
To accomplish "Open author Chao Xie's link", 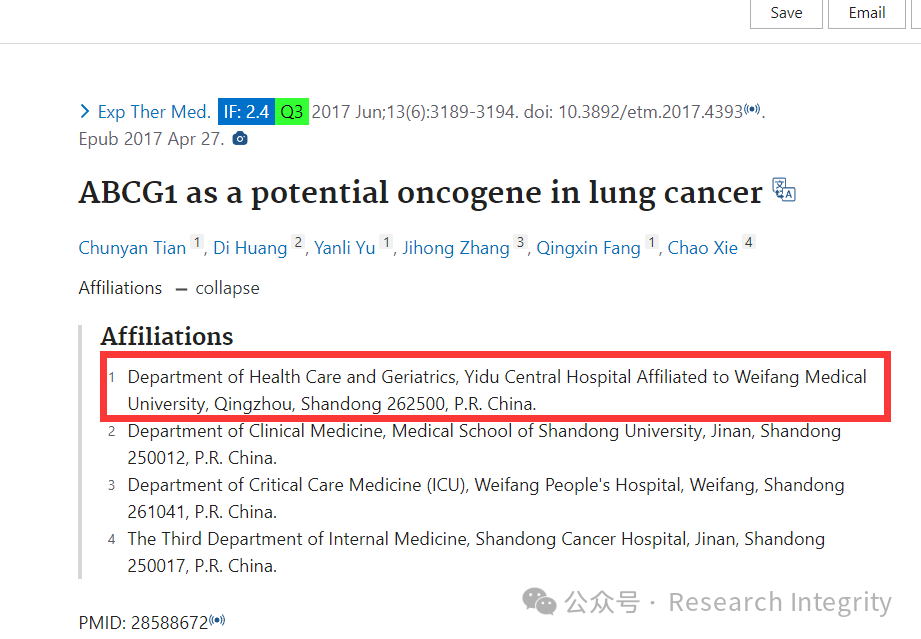I will click(702, 248).
